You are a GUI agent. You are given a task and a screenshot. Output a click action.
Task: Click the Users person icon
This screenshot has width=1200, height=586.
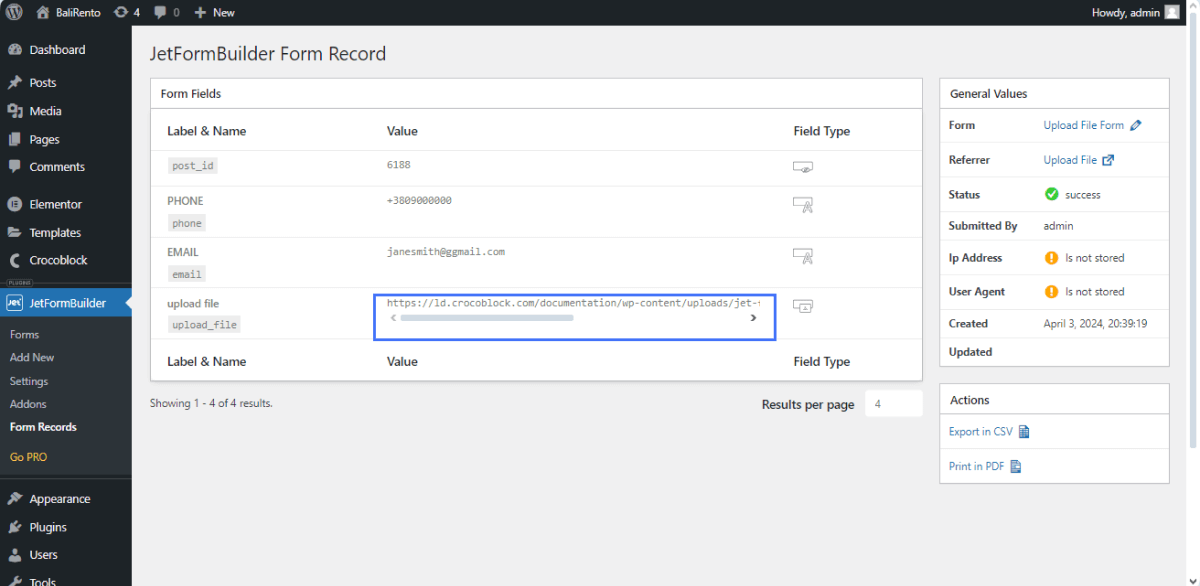pyautogui.click(x=15, y=555)
